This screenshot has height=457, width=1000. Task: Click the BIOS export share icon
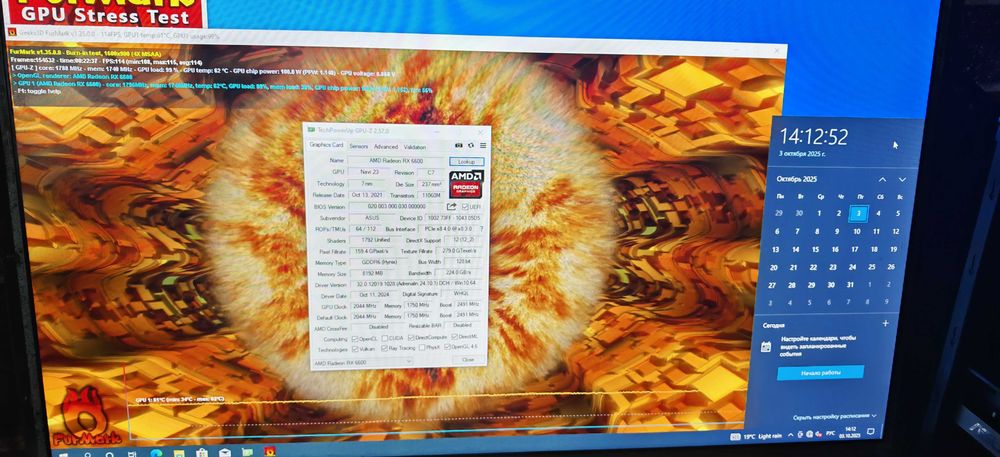tap(452, 207)
